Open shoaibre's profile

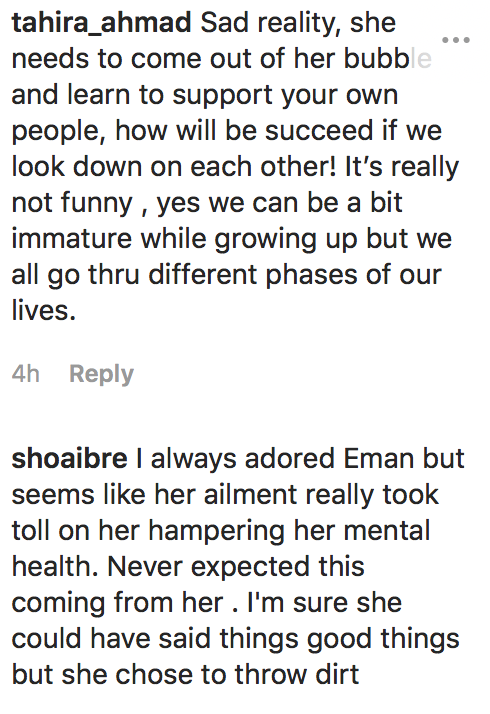[x=69, y=458]
